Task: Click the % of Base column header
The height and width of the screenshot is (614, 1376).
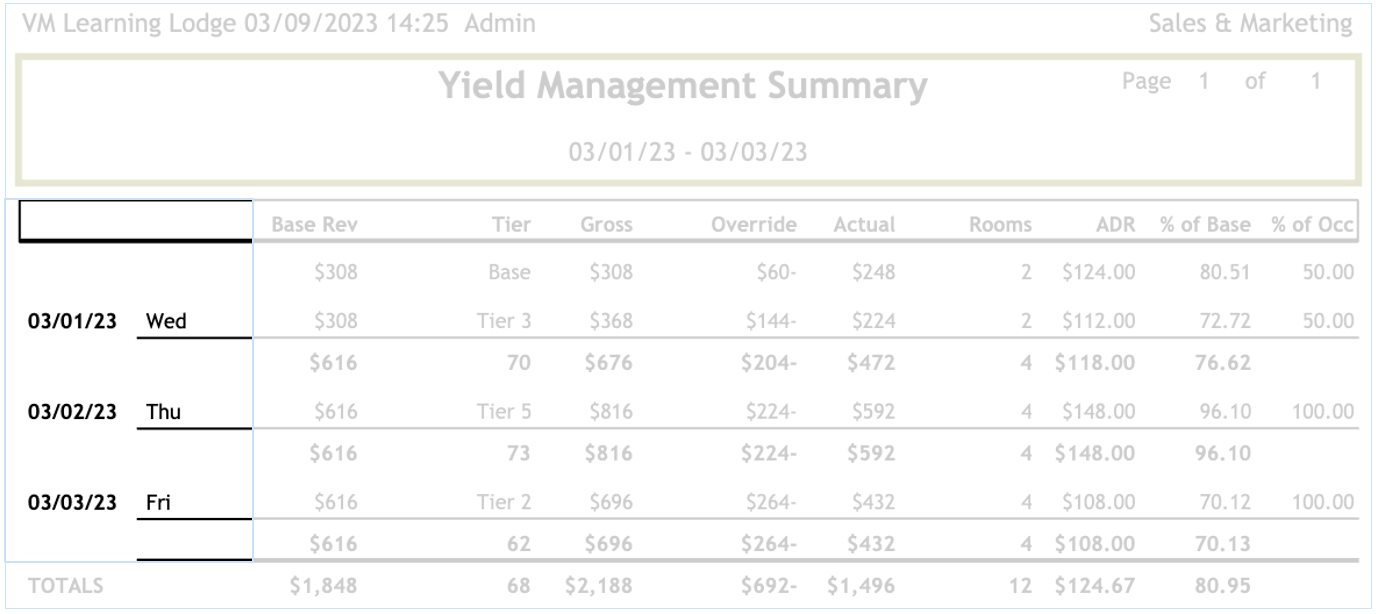Action: pos(1205,225)
